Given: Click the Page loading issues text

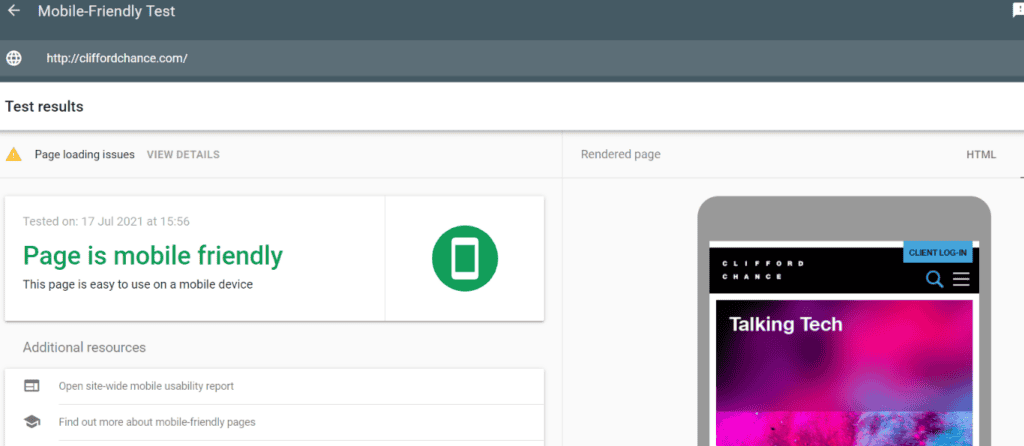Looking at the screenshot, I should (84, 155).
